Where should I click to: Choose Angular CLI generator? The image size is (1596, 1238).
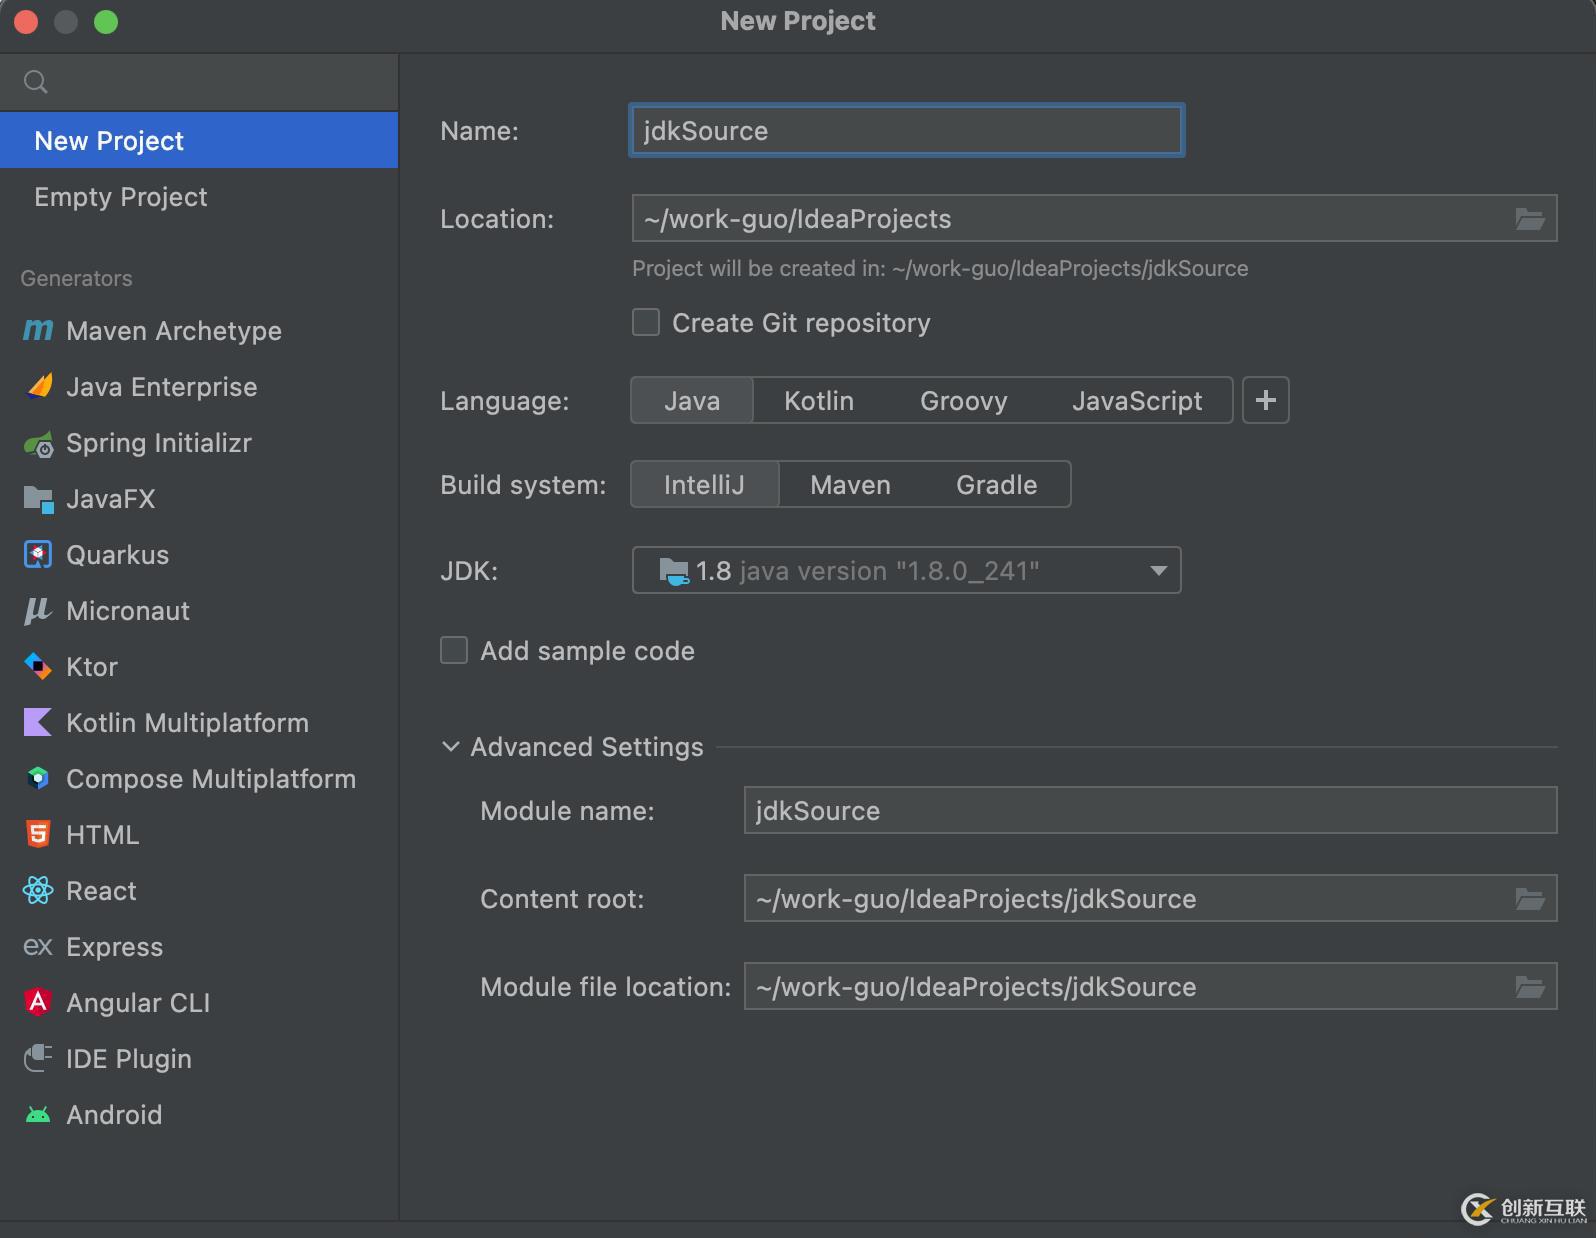click(x=199, y=1002)
